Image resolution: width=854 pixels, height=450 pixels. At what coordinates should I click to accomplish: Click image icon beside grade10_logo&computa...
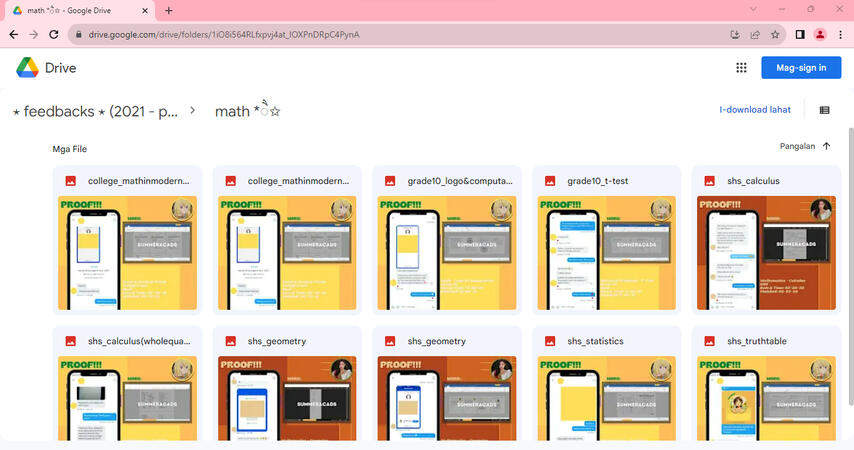390,181
